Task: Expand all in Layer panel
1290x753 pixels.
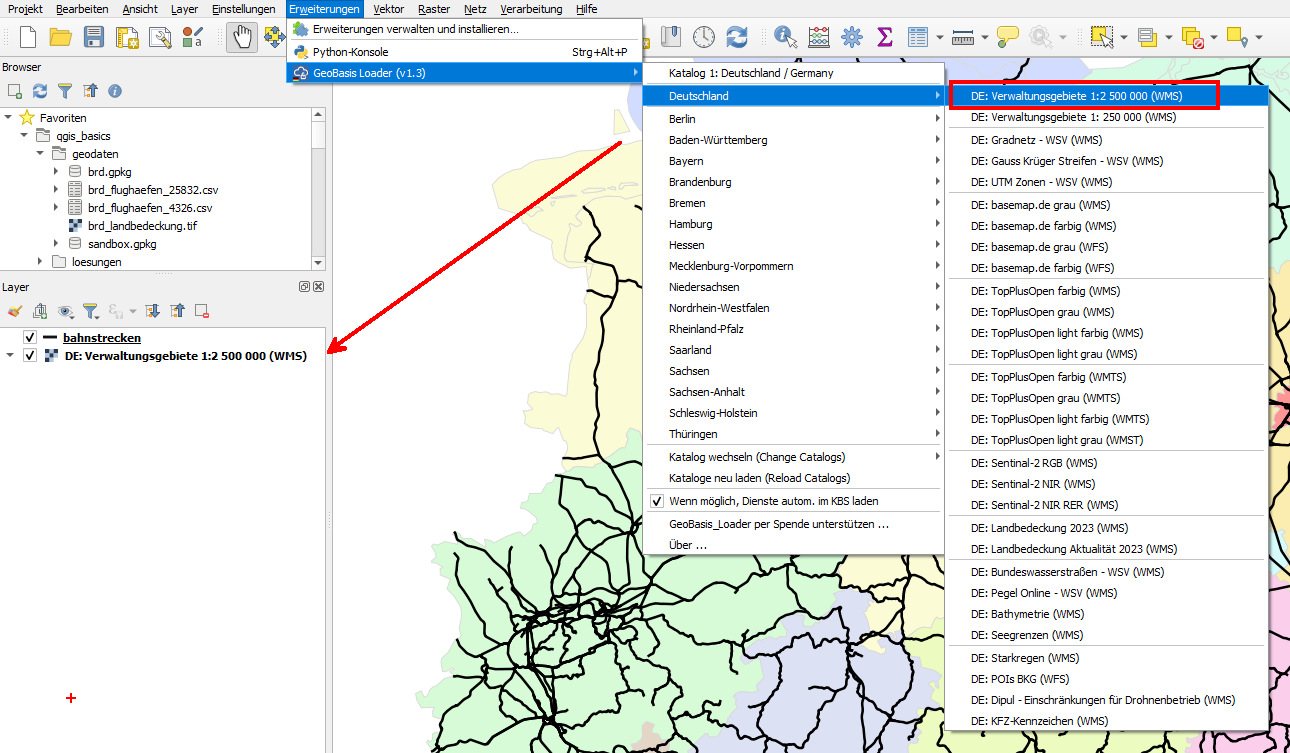Action: (x=153, y=311)
